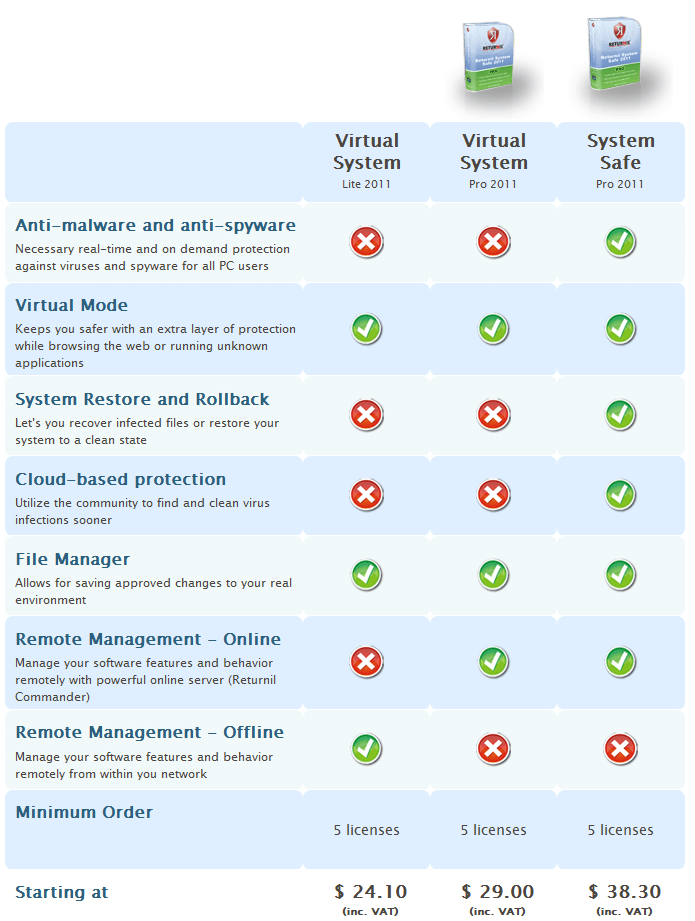Image resolution: width=695 pixels, height=921 pixels.
Task: Click the System Safe Pro 2011 box image
Action: pos(616,53)
